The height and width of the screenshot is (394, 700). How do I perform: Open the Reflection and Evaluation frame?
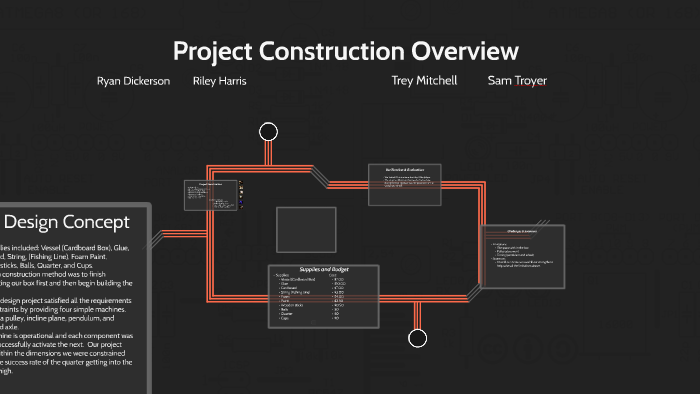point(404,185)
